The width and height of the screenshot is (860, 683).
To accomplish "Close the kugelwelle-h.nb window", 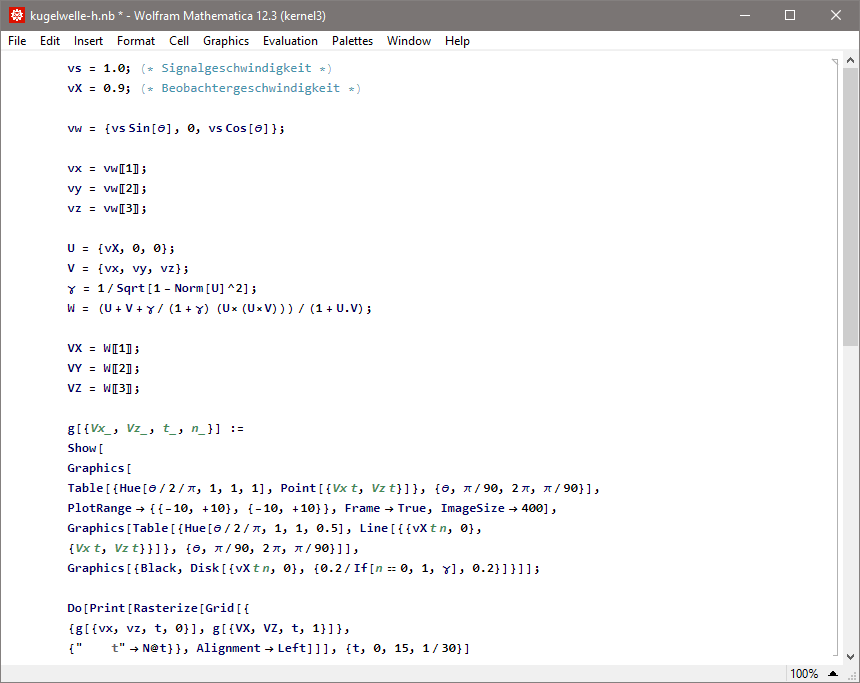I will coord(835,15).
